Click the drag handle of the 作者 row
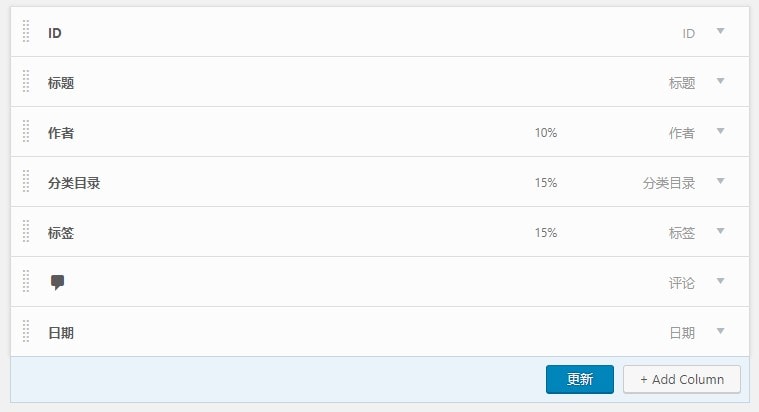 (x=26, y=132)
